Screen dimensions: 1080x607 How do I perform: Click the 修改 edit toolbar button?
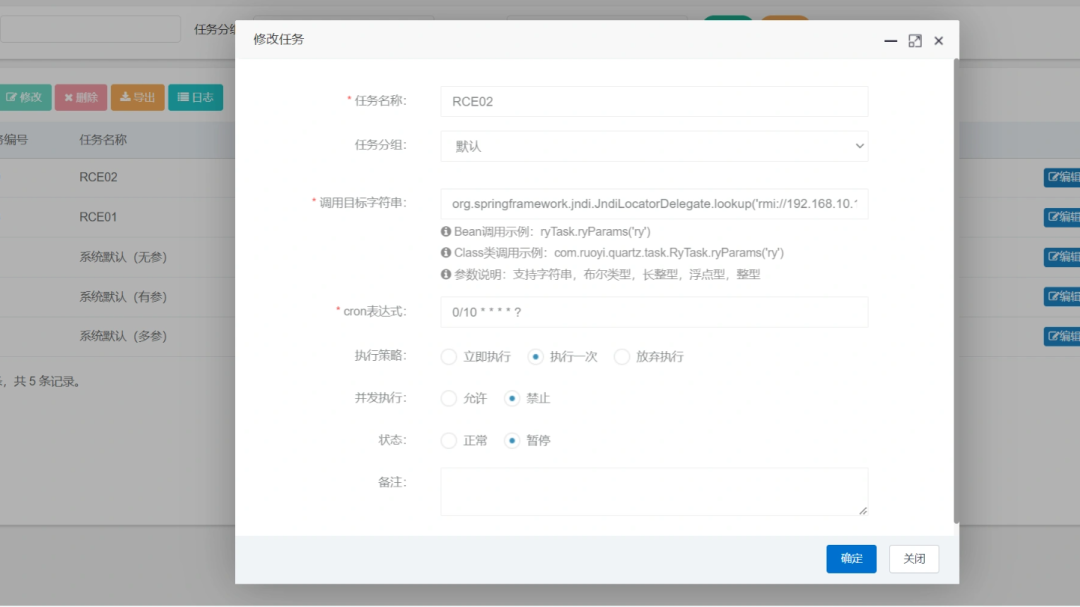[24, 97]
